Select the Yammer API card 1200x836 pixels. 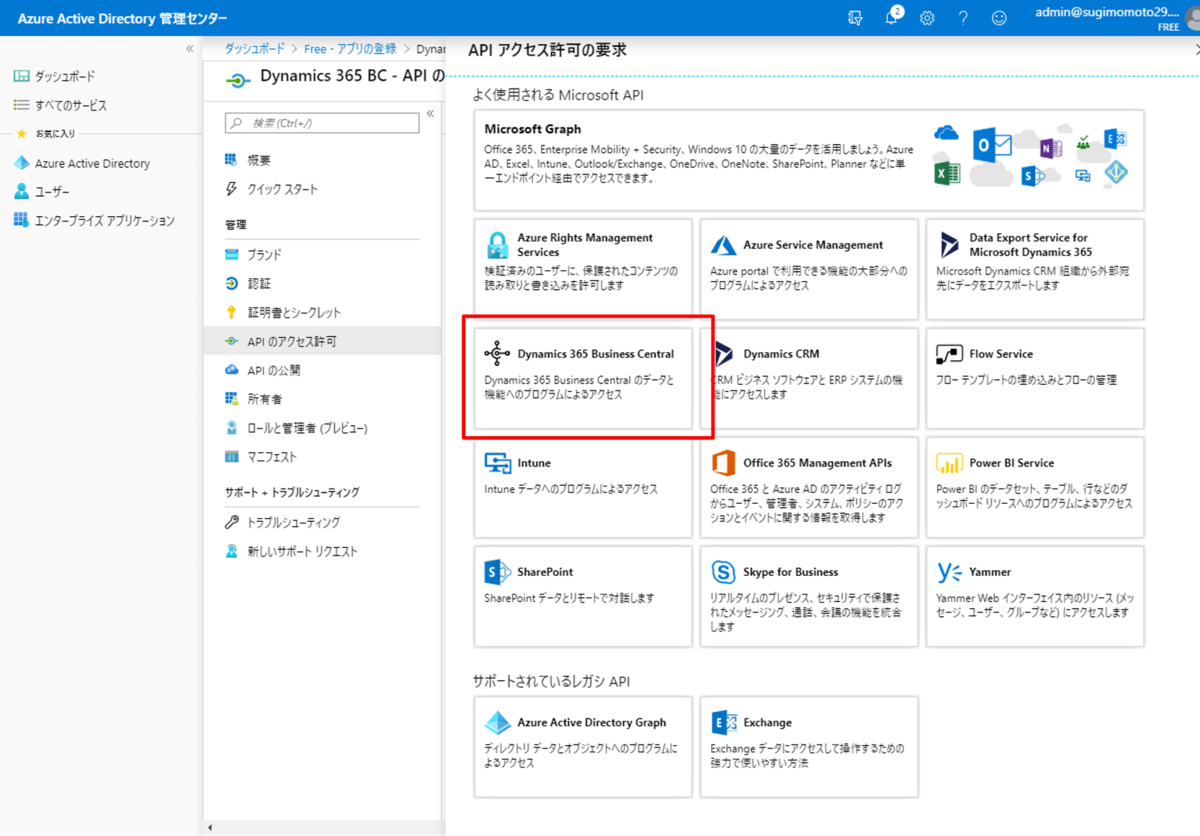point(1035,596)
